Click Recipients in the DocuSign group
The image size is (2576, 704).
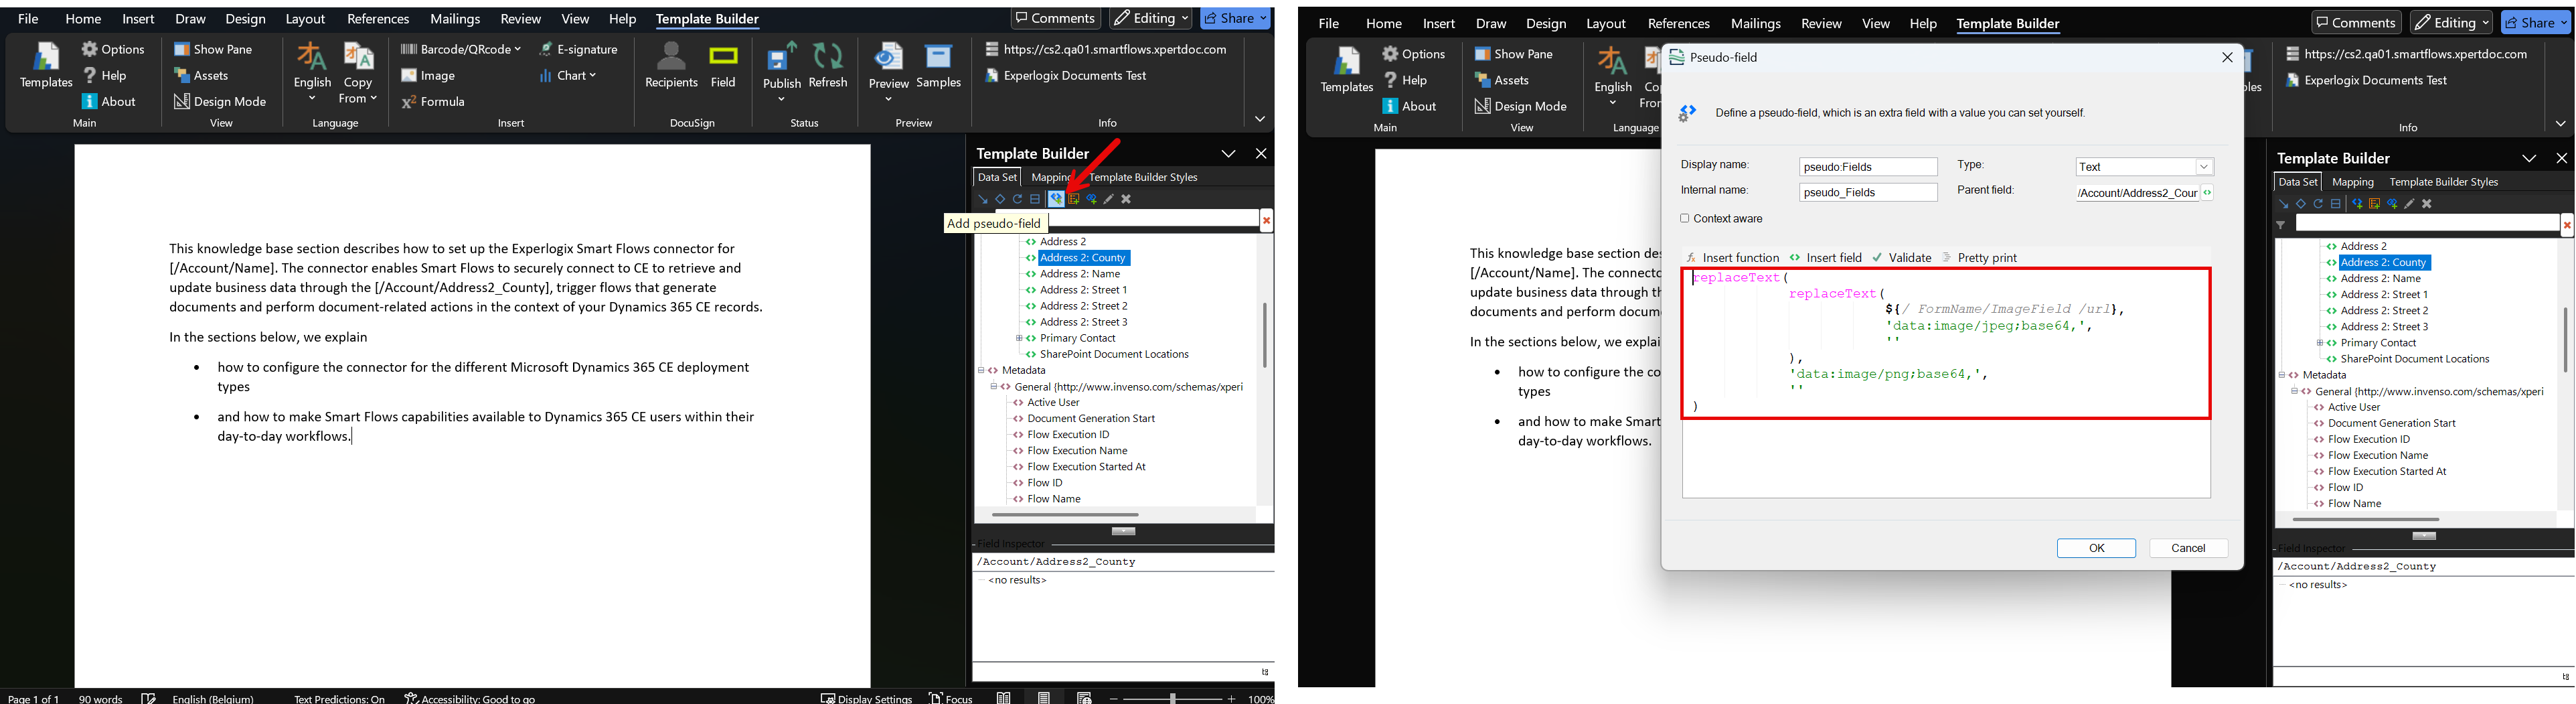point(671,66)
